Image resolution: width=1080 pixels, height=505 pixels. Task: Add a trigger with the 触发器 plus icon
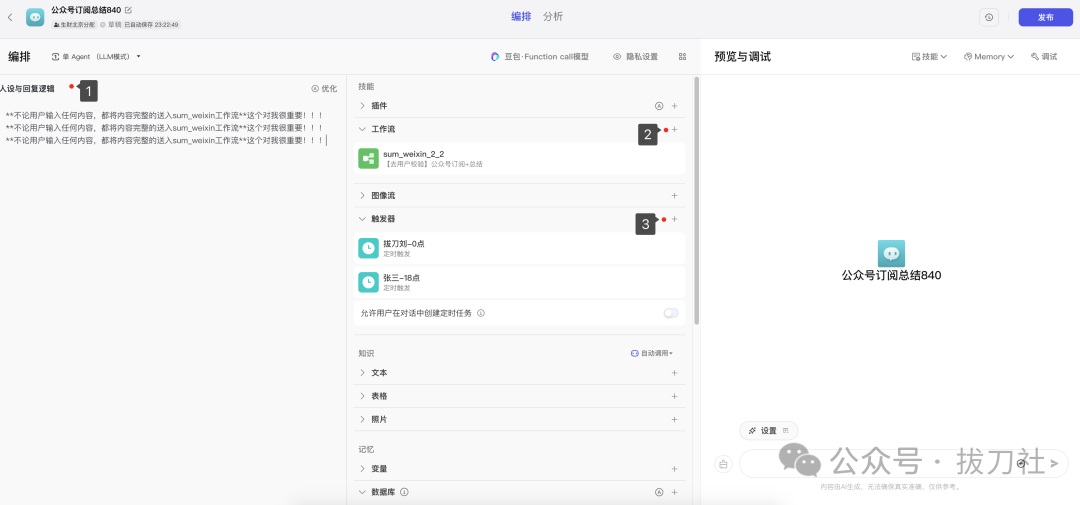[674, 219]
